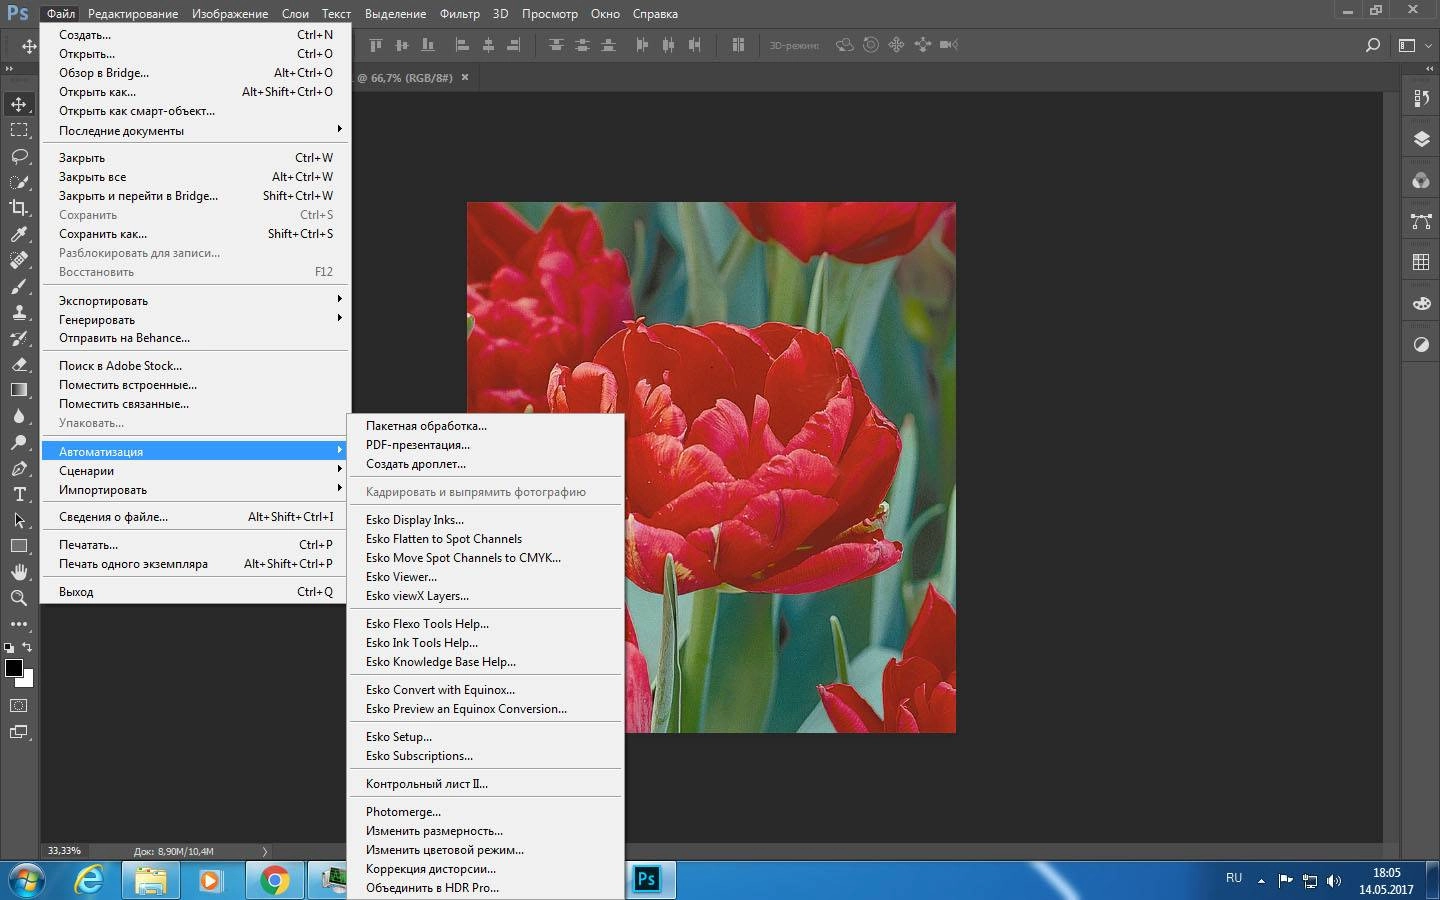Select the Gradient tool

coord(19,390)
